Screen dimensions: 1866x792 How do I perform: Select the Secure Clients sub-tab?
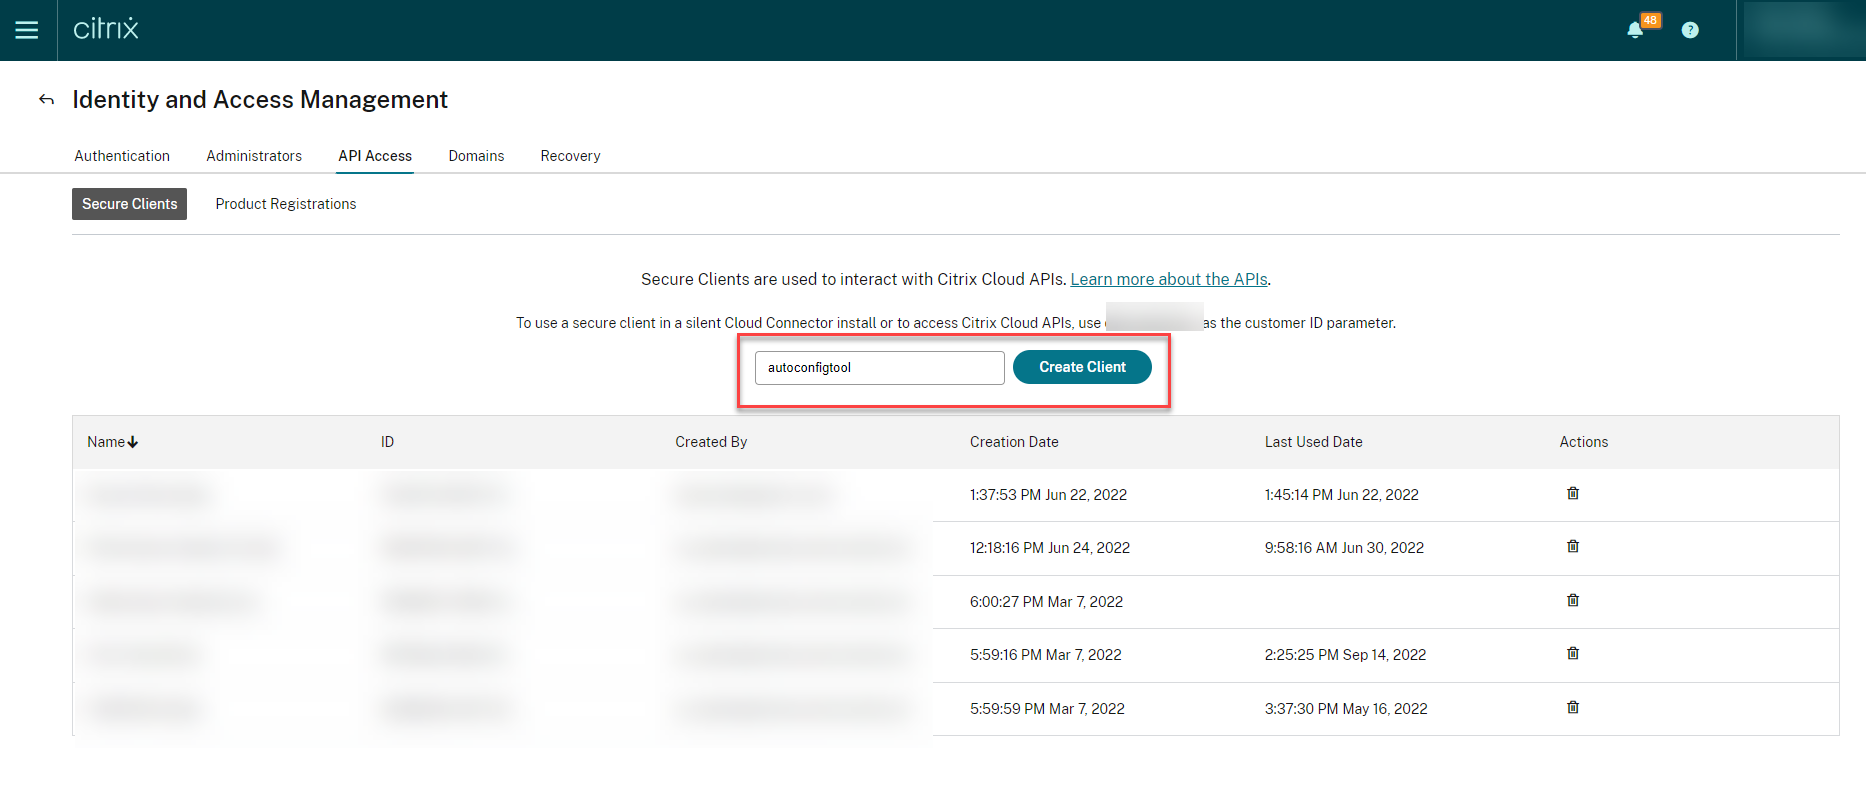point(129,204)
